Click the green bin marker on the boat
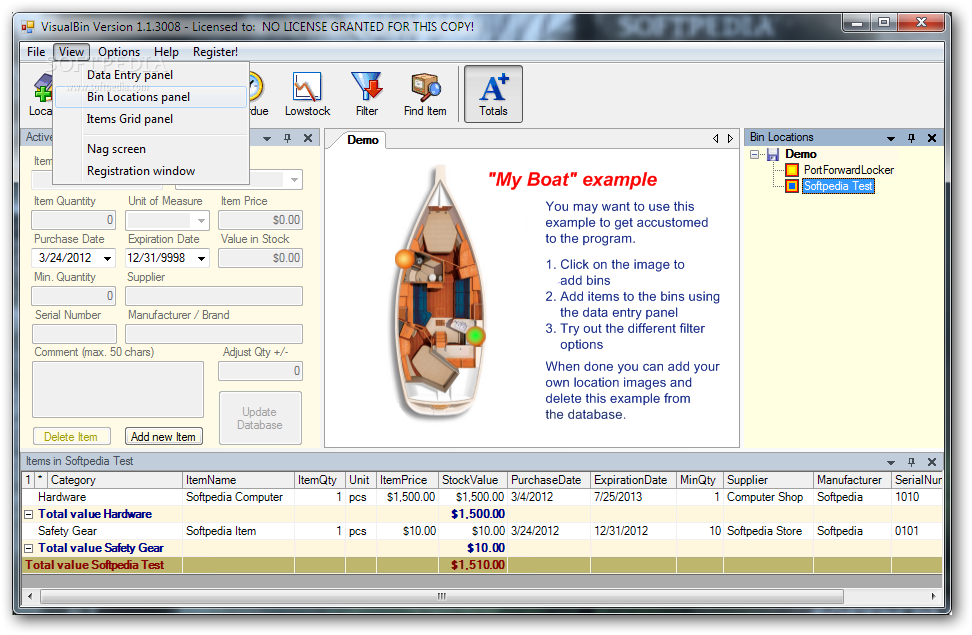This screenshot has width=972, height=635. [x=475, y=336]
